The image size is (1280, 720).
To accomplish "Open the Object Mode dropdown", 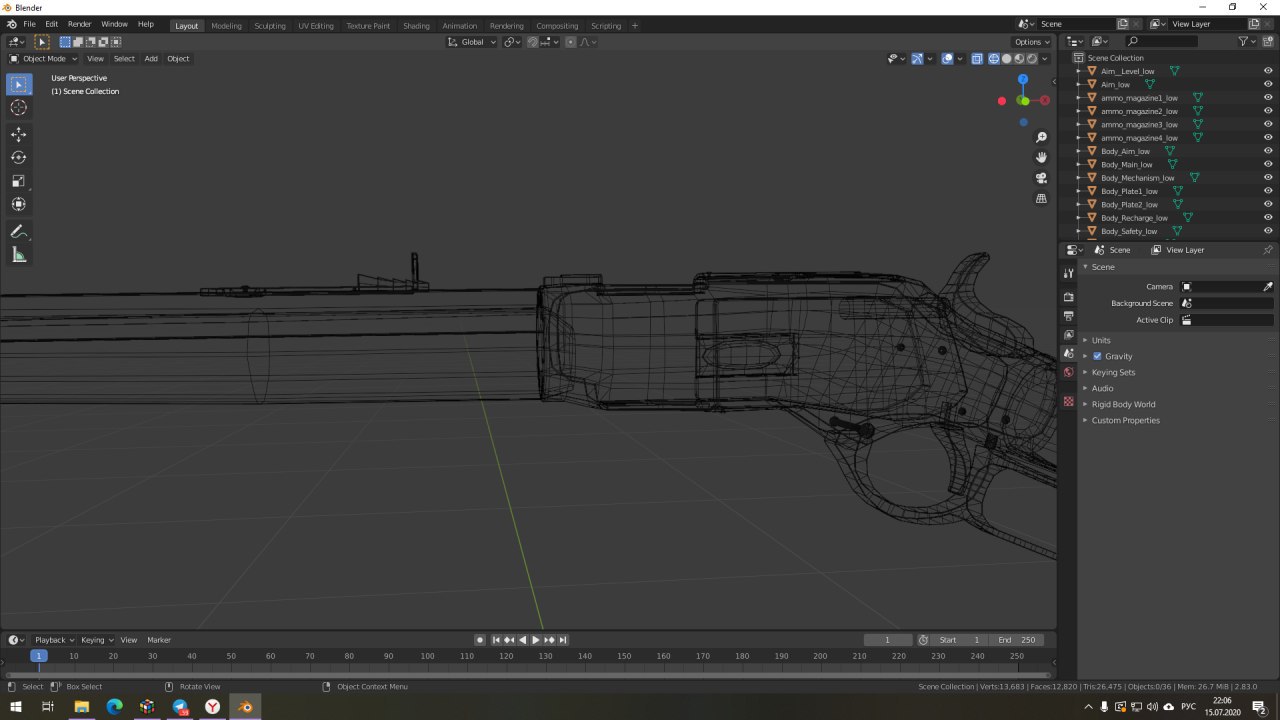I will point(43,59).
